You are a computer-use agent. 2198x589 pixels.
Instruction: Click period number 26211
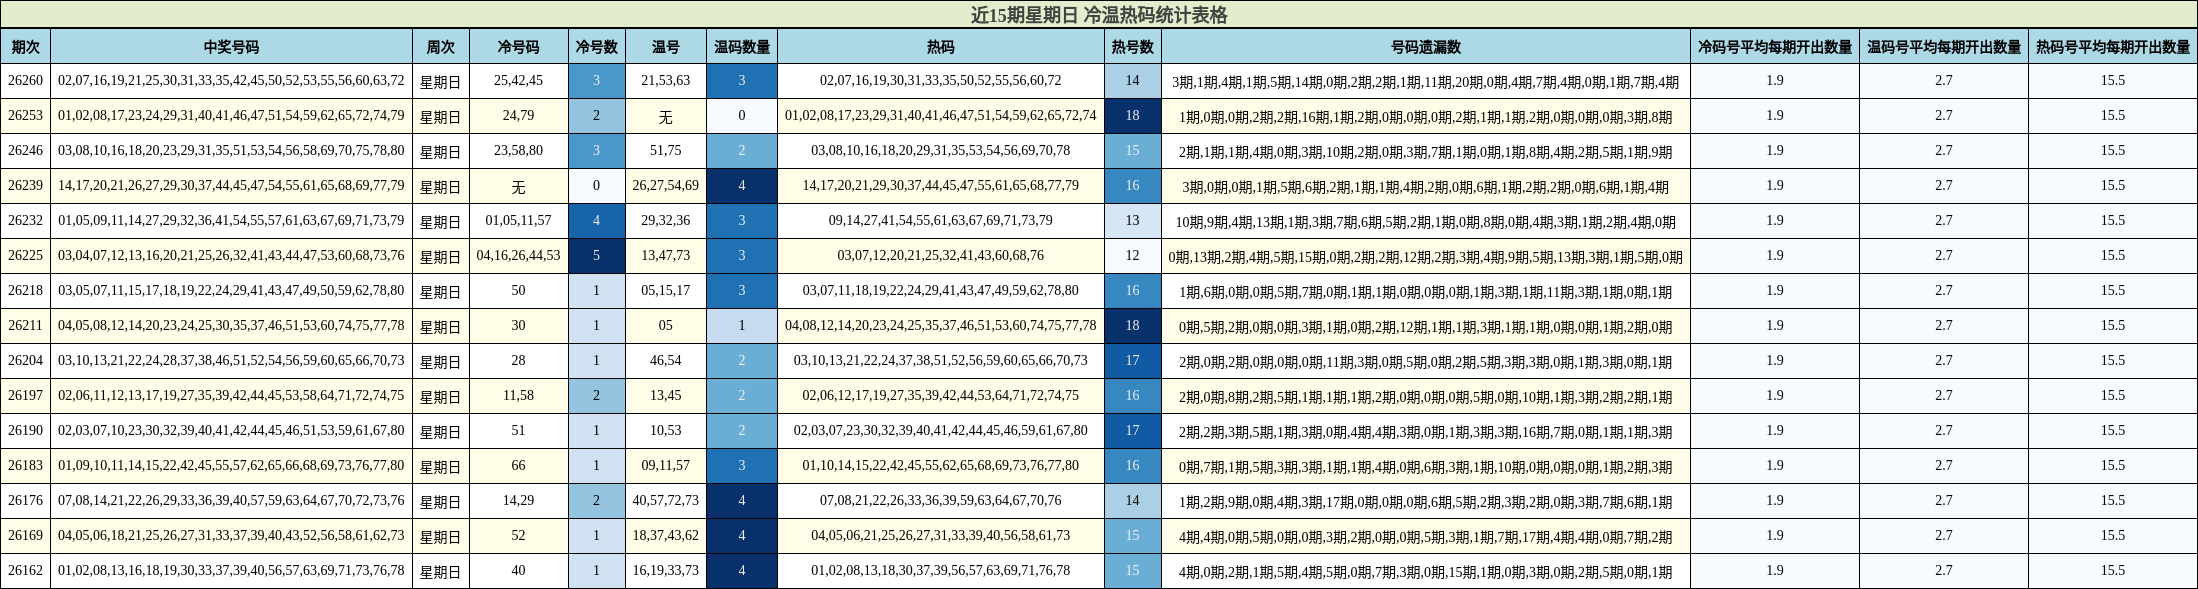point(26,326)
